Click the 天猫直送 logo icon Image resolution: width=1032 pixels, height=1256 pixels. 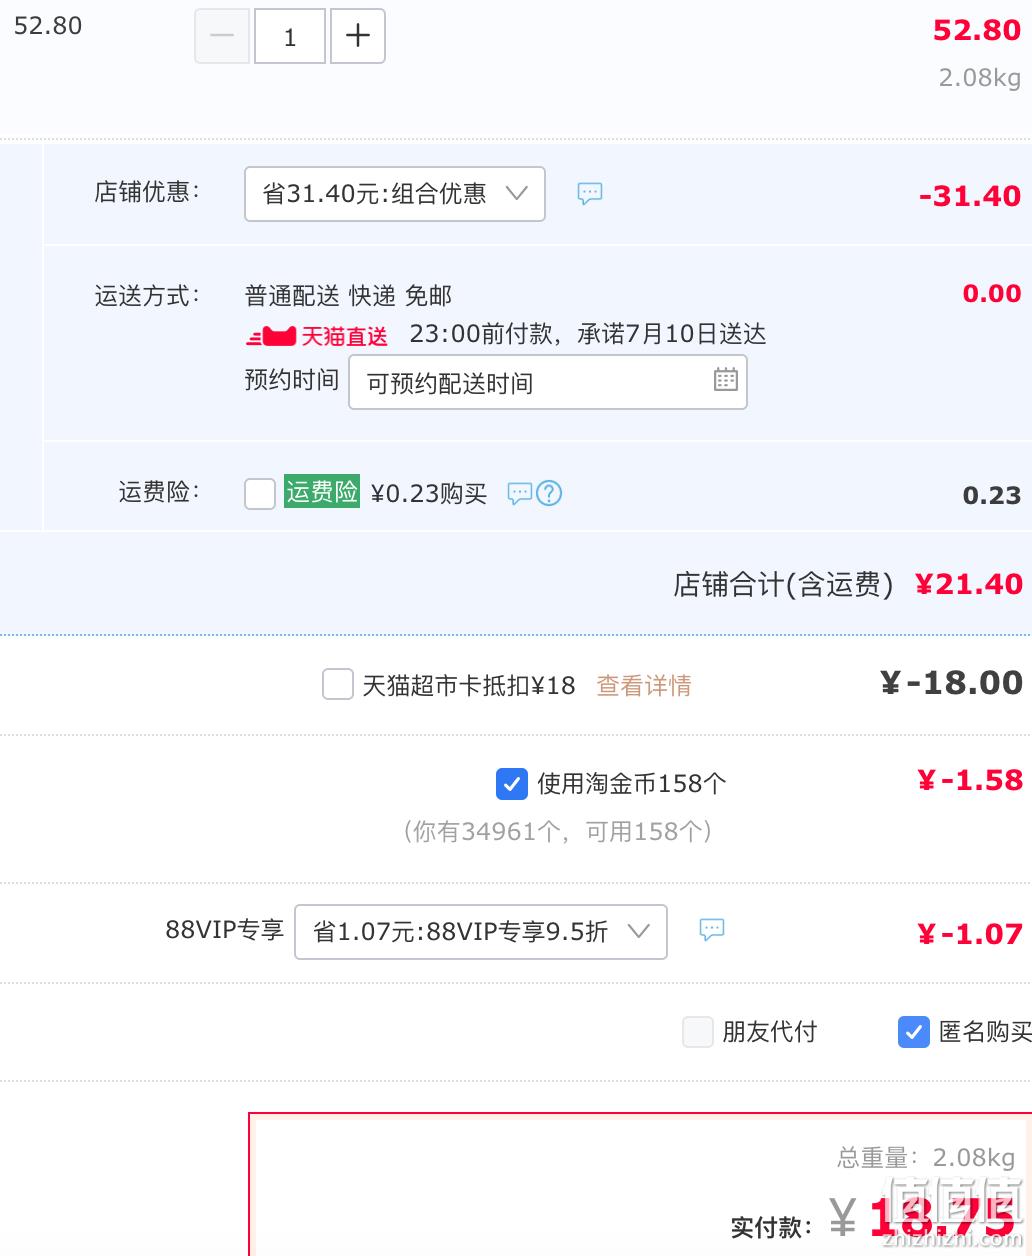pyautogui.click(x=271, y=337)
